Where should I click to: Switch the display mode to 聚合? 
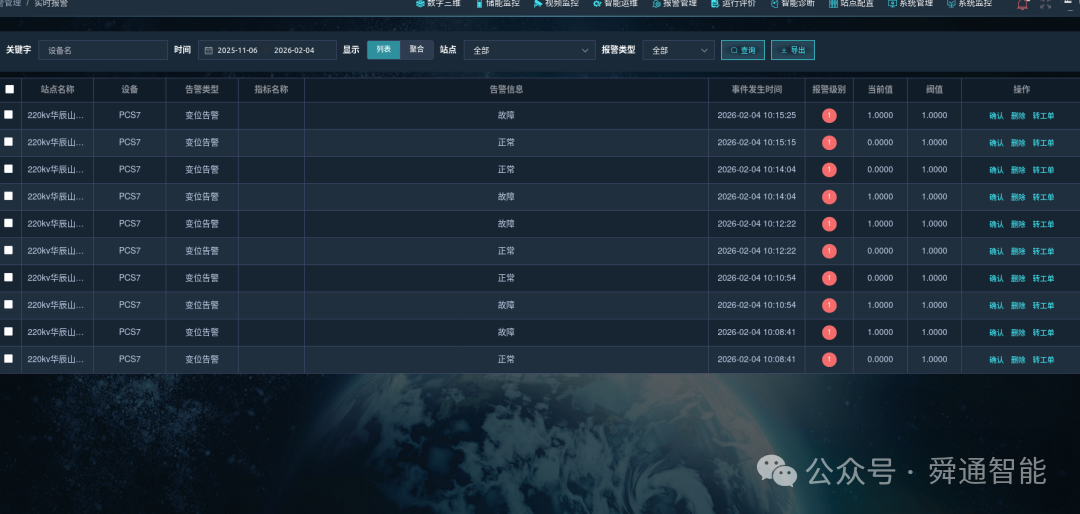(417, 50)
